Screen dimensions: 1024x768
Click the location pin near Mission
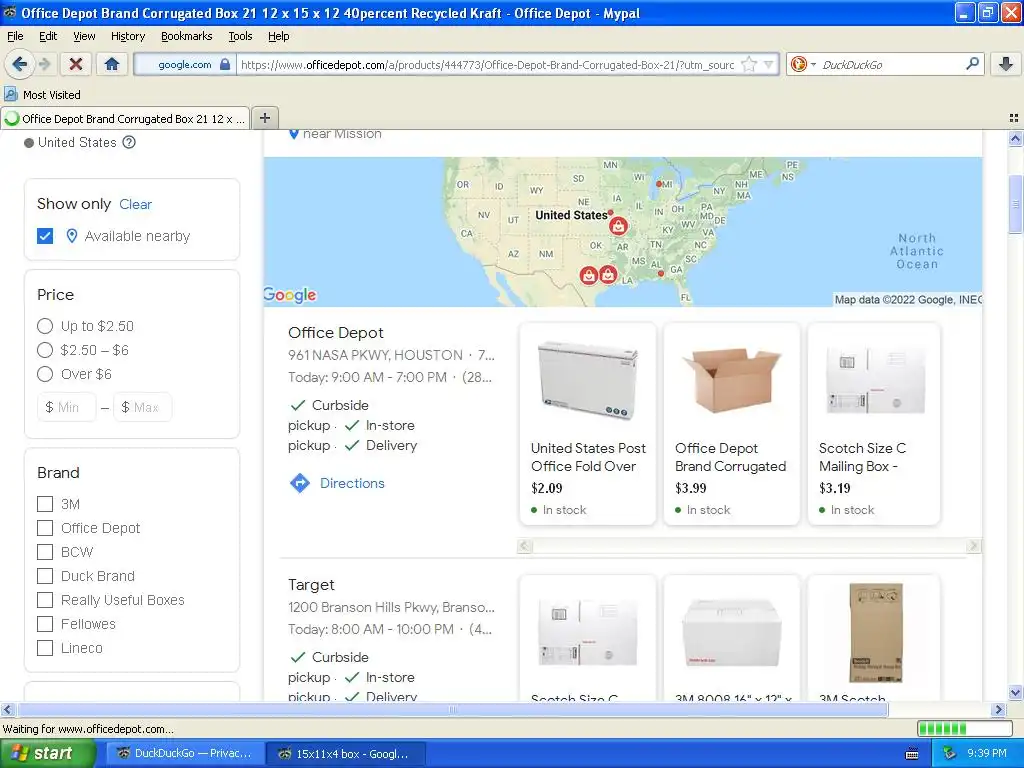pos(294,134)
